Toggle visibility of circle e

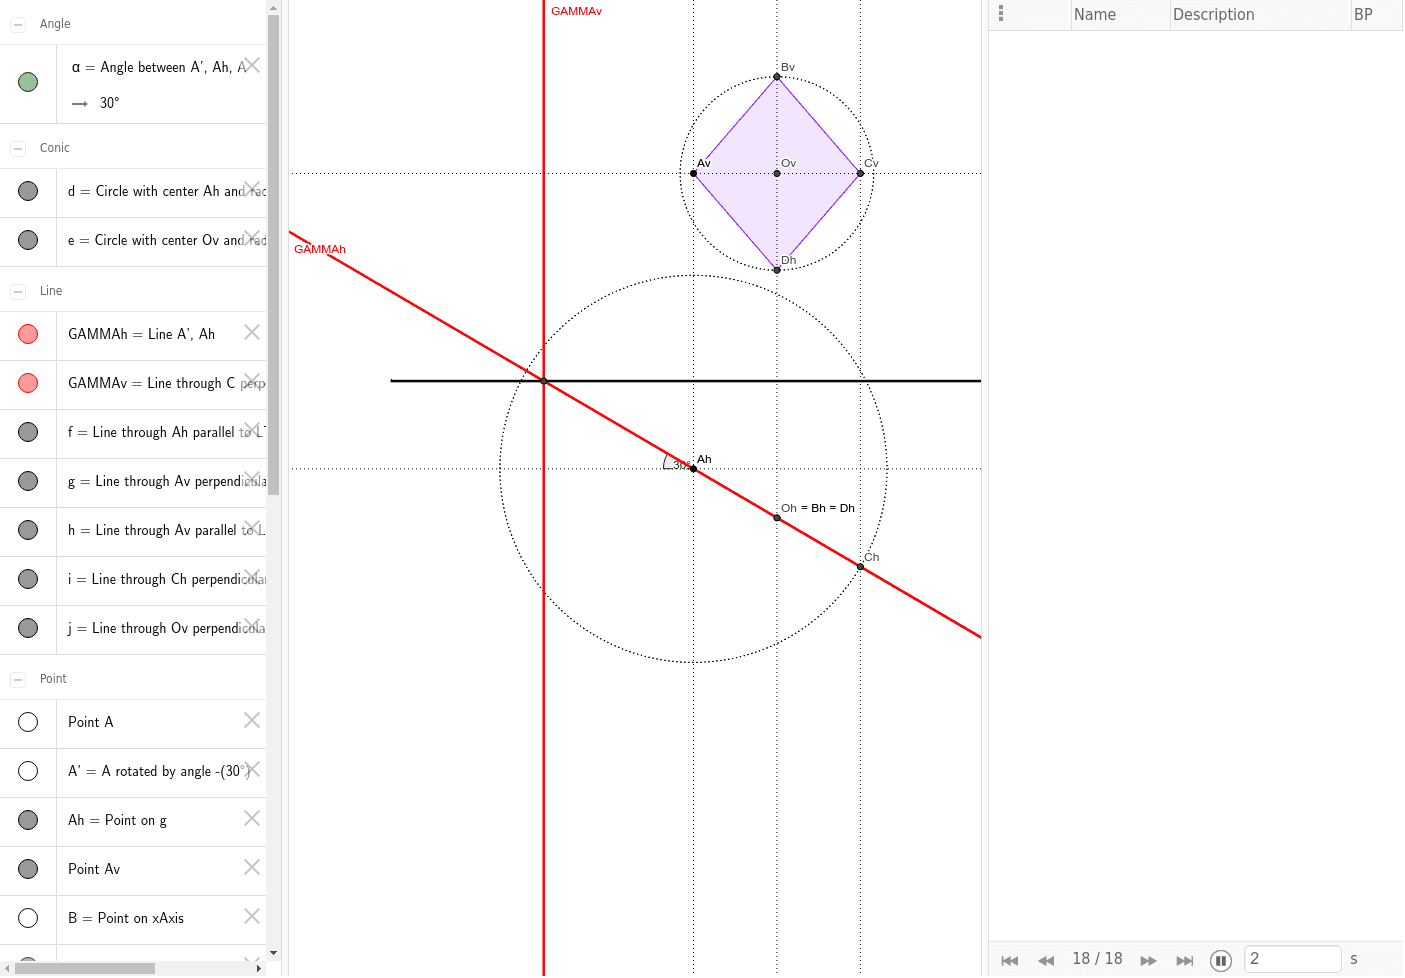point(28,240)
